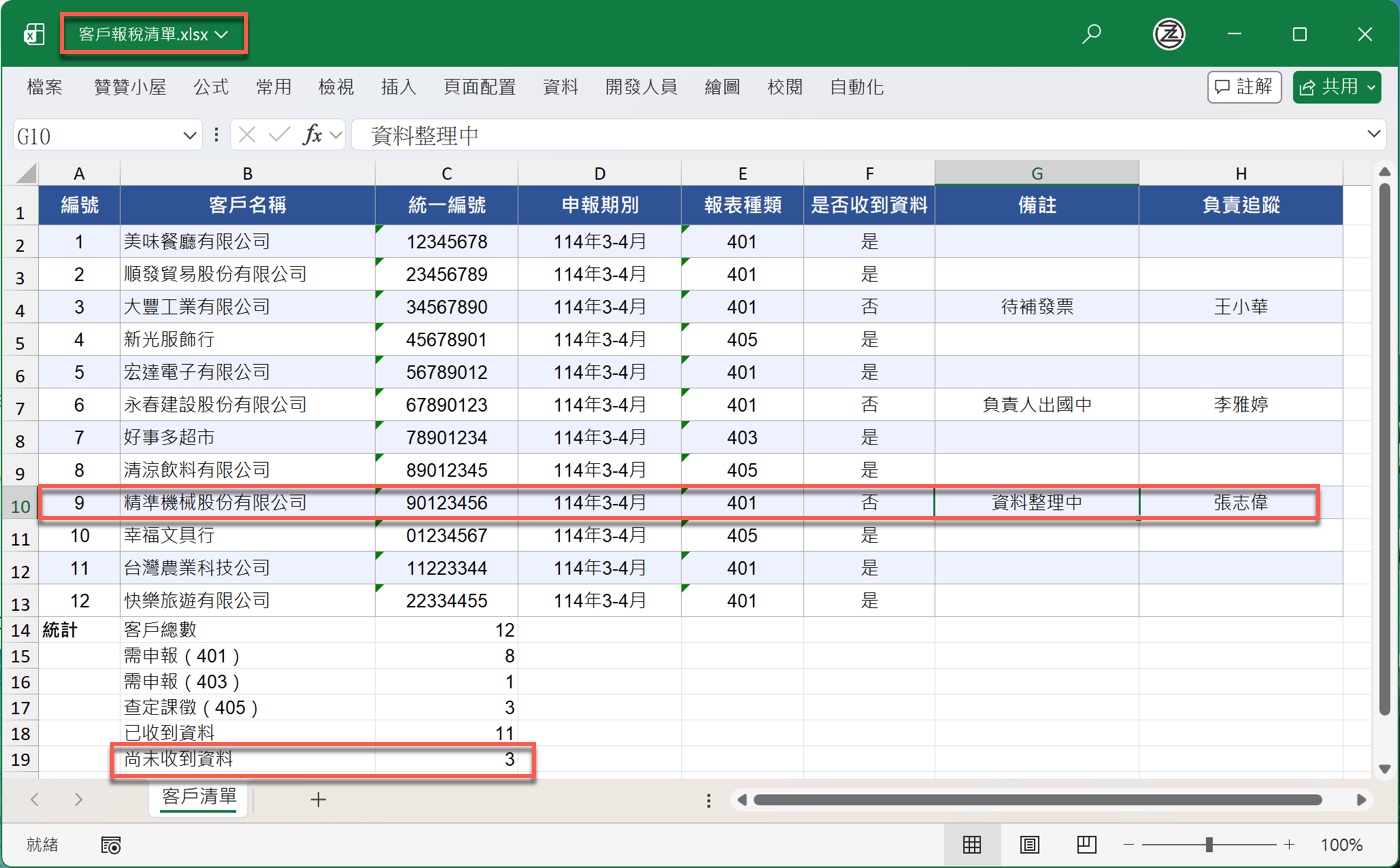This screenshot has height=868, width=1400.
Task: Select header cell 是否收到資料
Action: 869,206
